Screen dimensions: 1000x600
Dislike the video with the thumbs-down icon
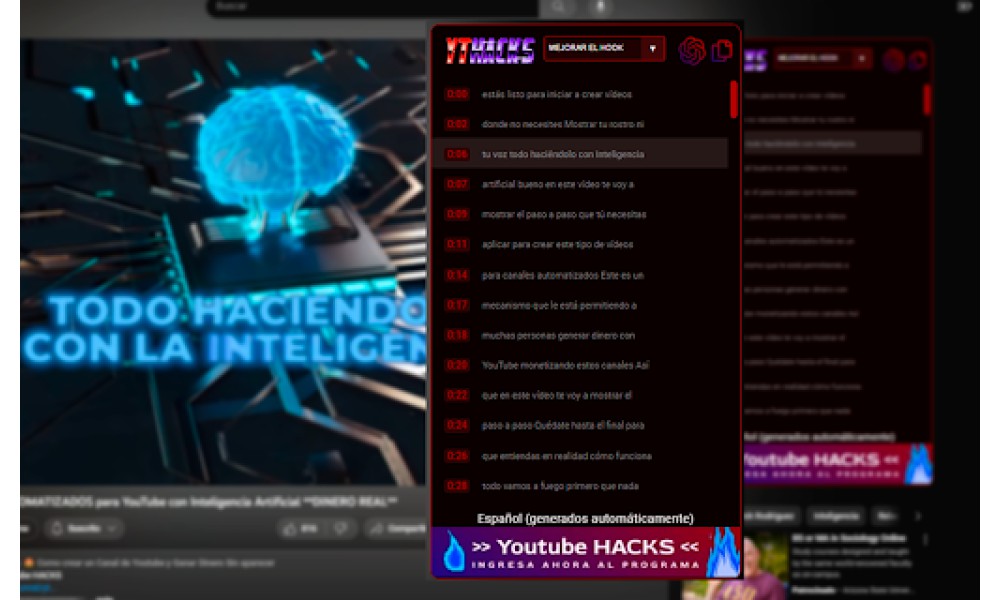[341, 529]
